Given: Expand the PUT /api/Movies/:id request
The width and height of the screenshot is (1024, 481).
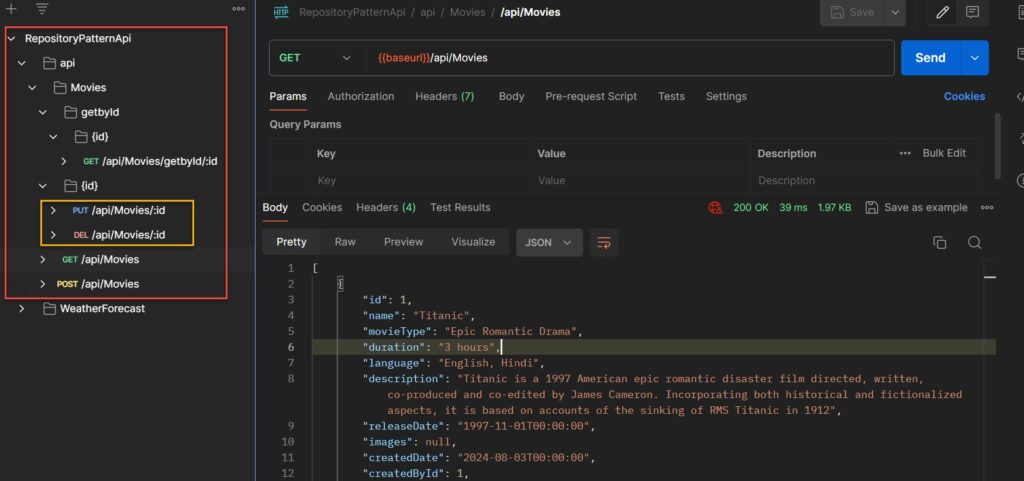Looking at the screenshot, I should [x=54, y=210].
